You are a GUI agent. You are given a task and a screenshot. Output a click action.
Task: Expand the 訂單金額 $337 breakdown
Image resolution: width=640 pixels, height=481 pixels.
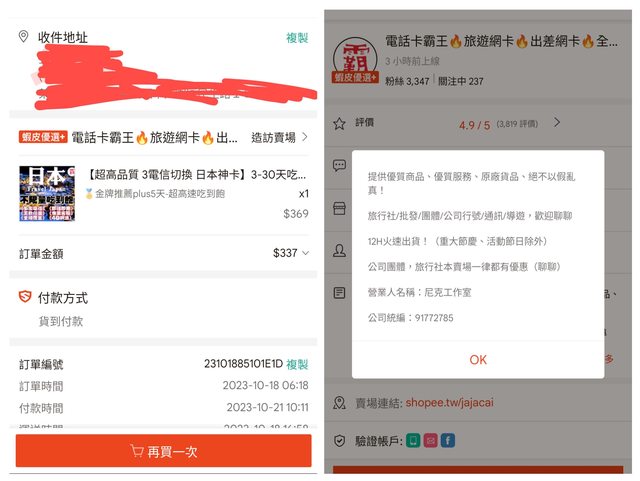(x=305, y=253)
